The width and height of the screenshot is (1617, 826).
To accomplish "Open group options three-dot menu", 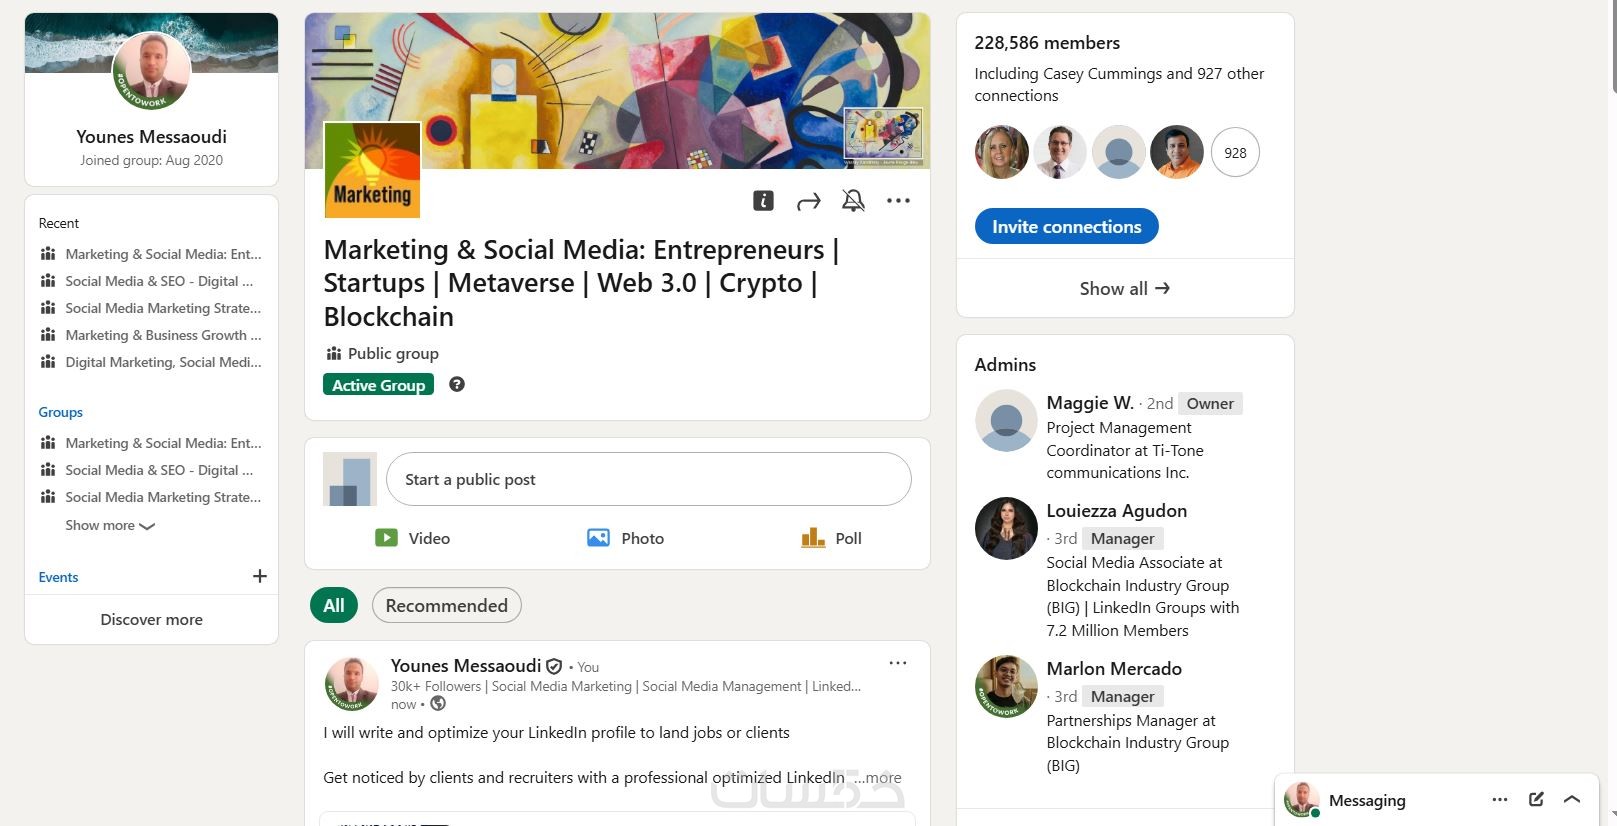I will [898, 201].
